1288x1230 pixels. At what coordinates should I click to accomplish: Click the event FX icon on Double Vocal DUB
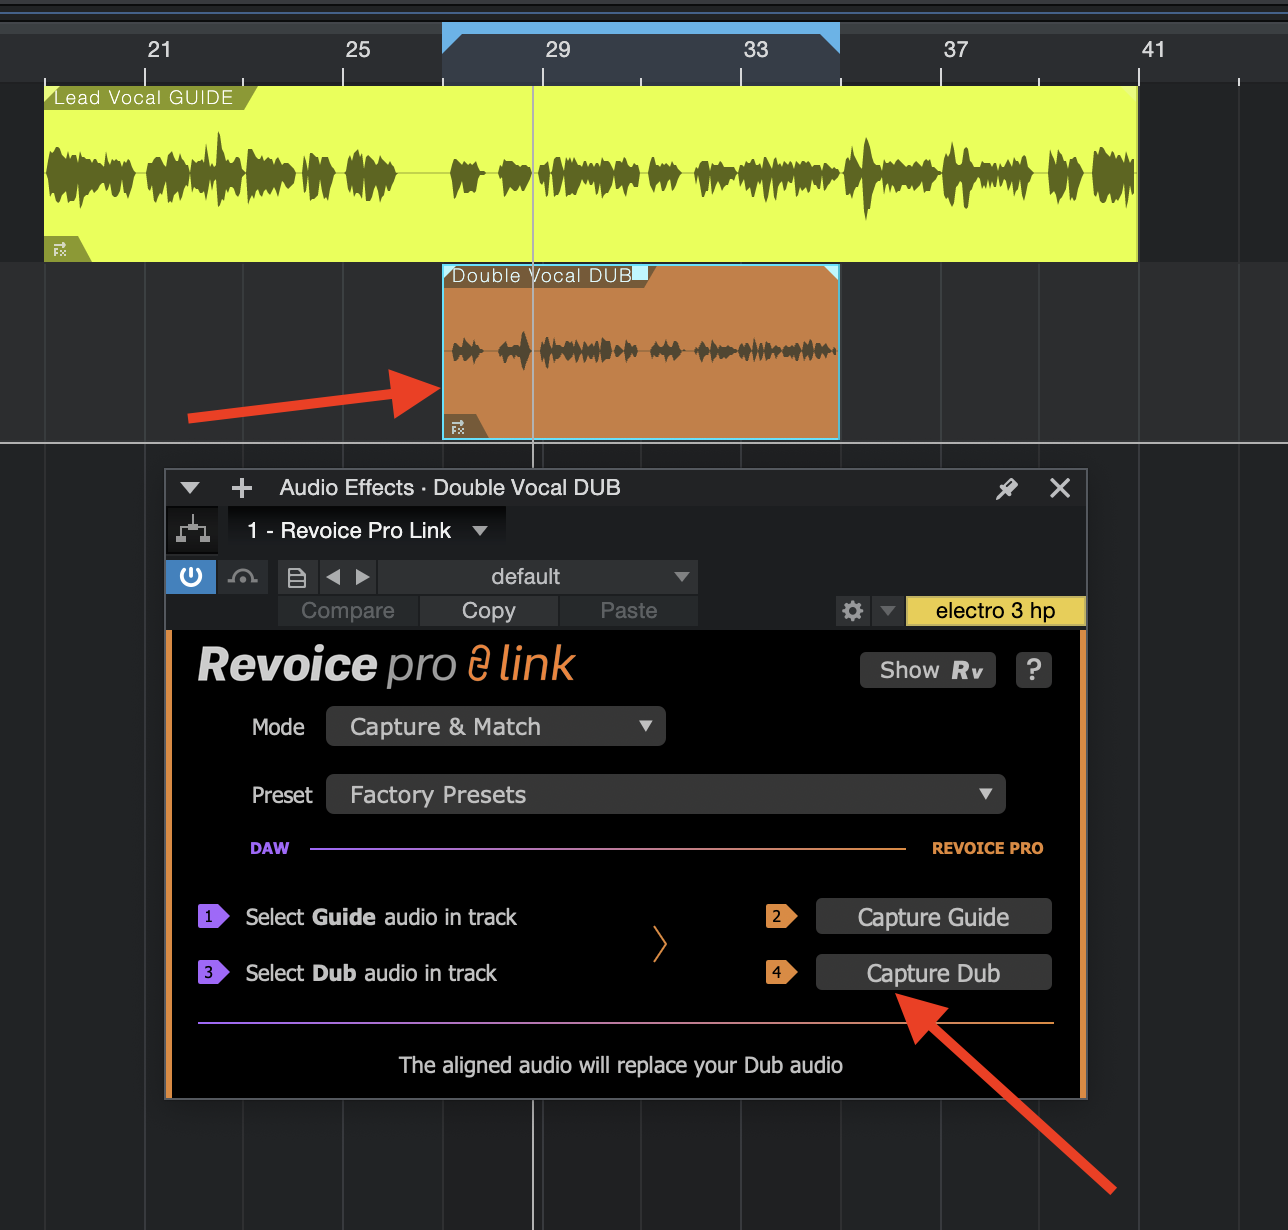[x=458, y=428]
